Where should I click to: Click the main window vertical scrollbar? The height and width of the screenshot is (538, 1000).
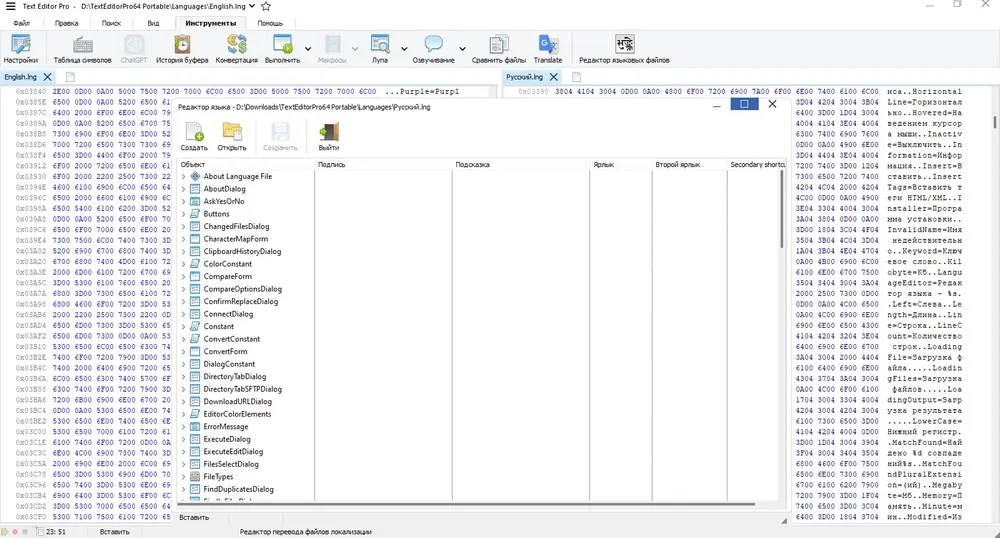995,122
